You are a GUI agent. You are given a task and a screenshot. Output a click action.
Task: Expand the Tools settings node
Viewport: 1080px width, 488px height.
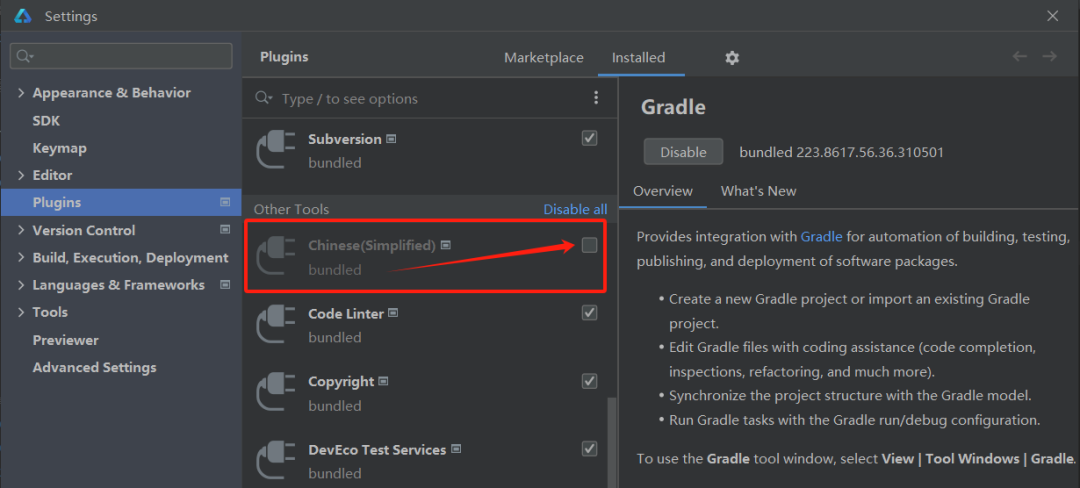coord(21,312)
